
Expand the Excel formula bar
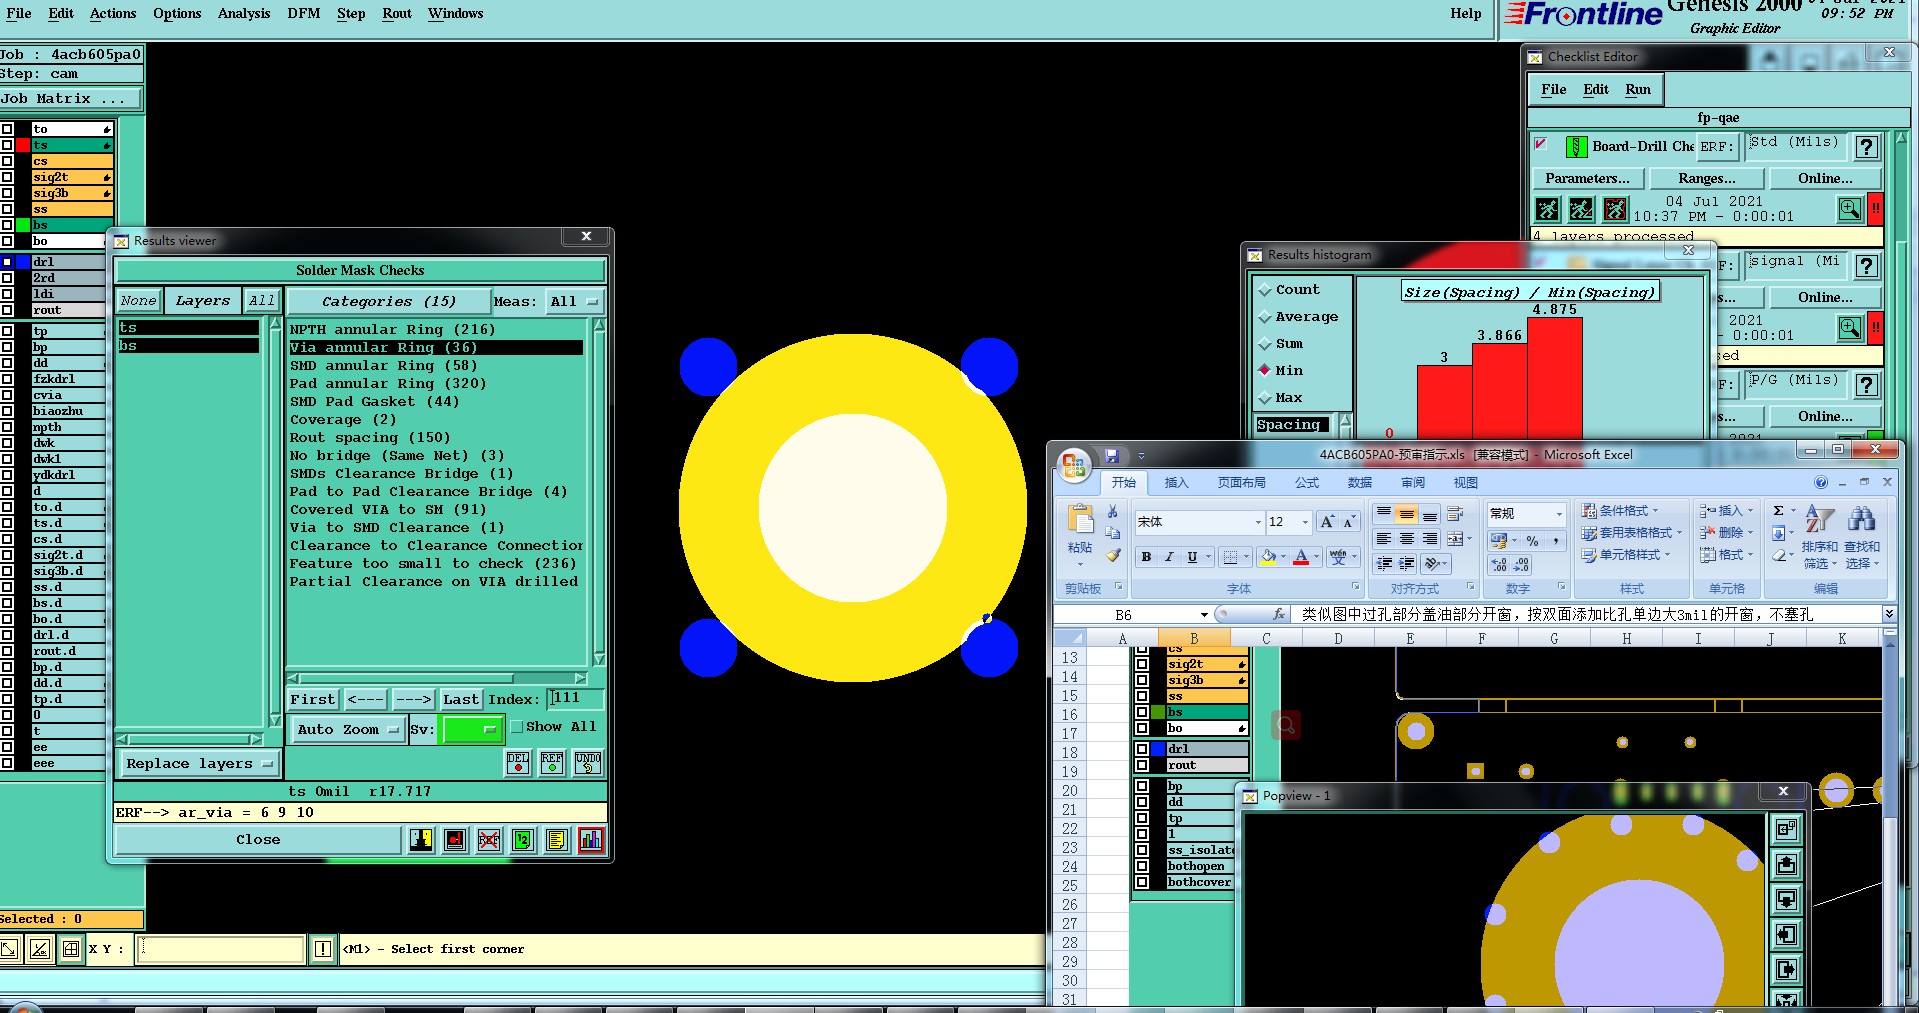1888,614
